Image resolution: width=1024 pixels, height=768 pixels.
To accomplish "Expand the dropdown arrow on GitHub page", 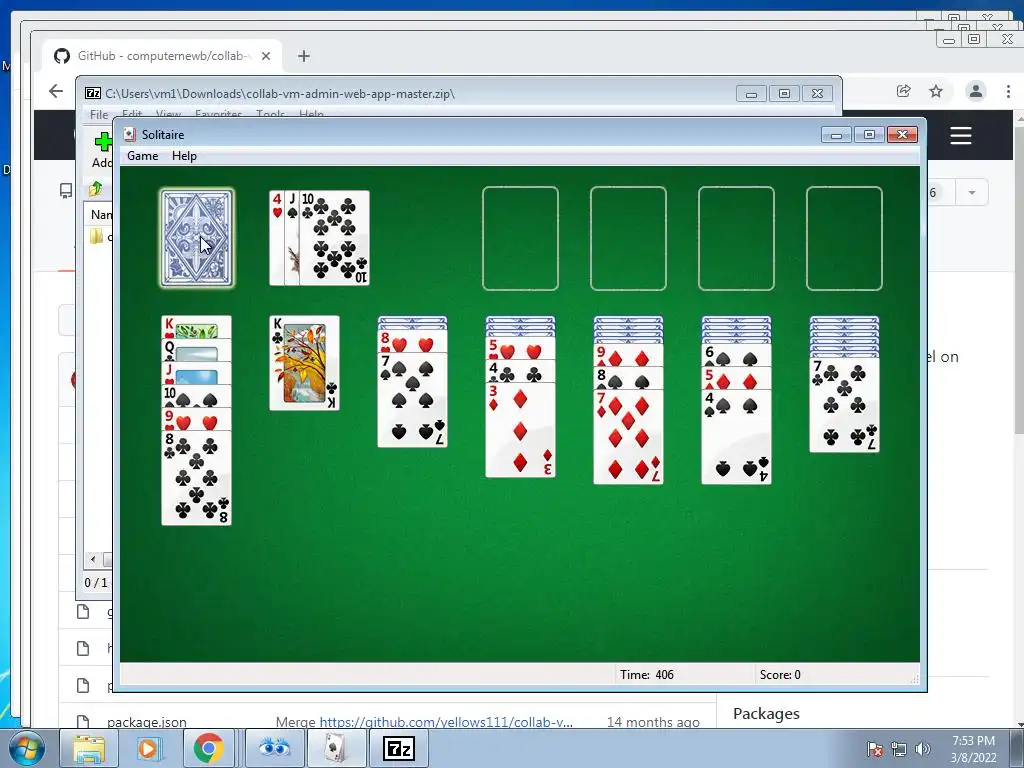I will click(x=972, y=193).
